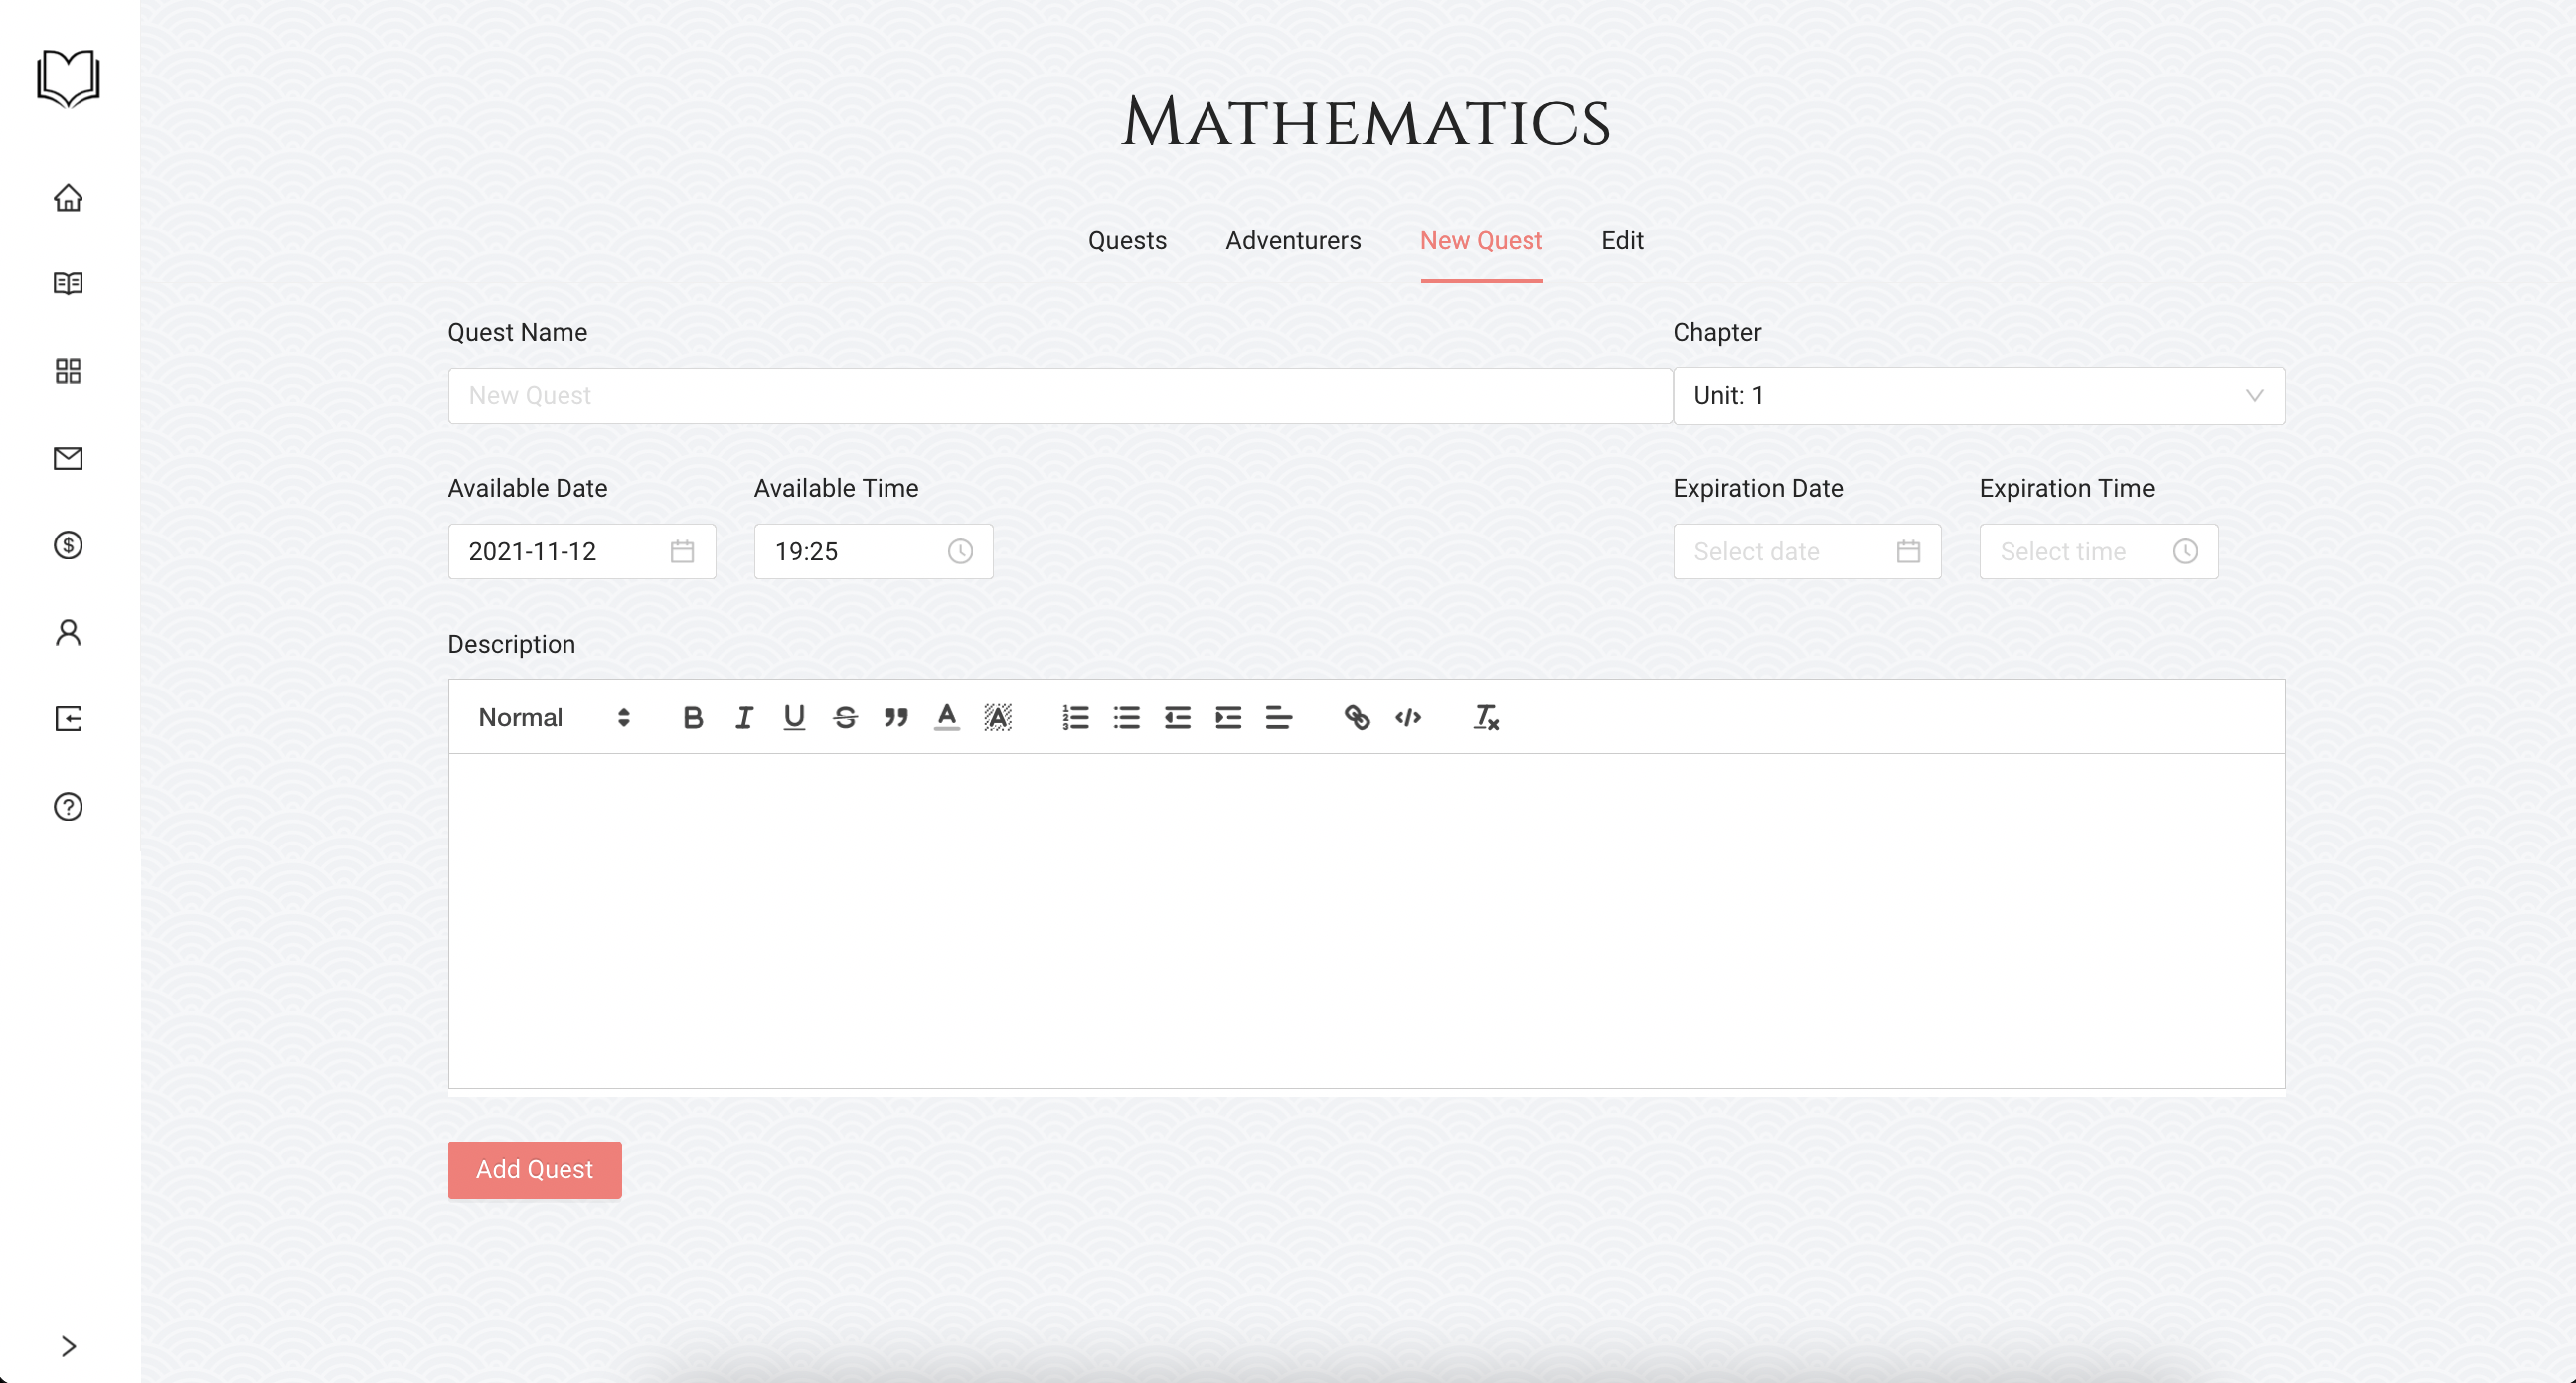
Task: Click the help question mark icon
Action: [68, 806]
